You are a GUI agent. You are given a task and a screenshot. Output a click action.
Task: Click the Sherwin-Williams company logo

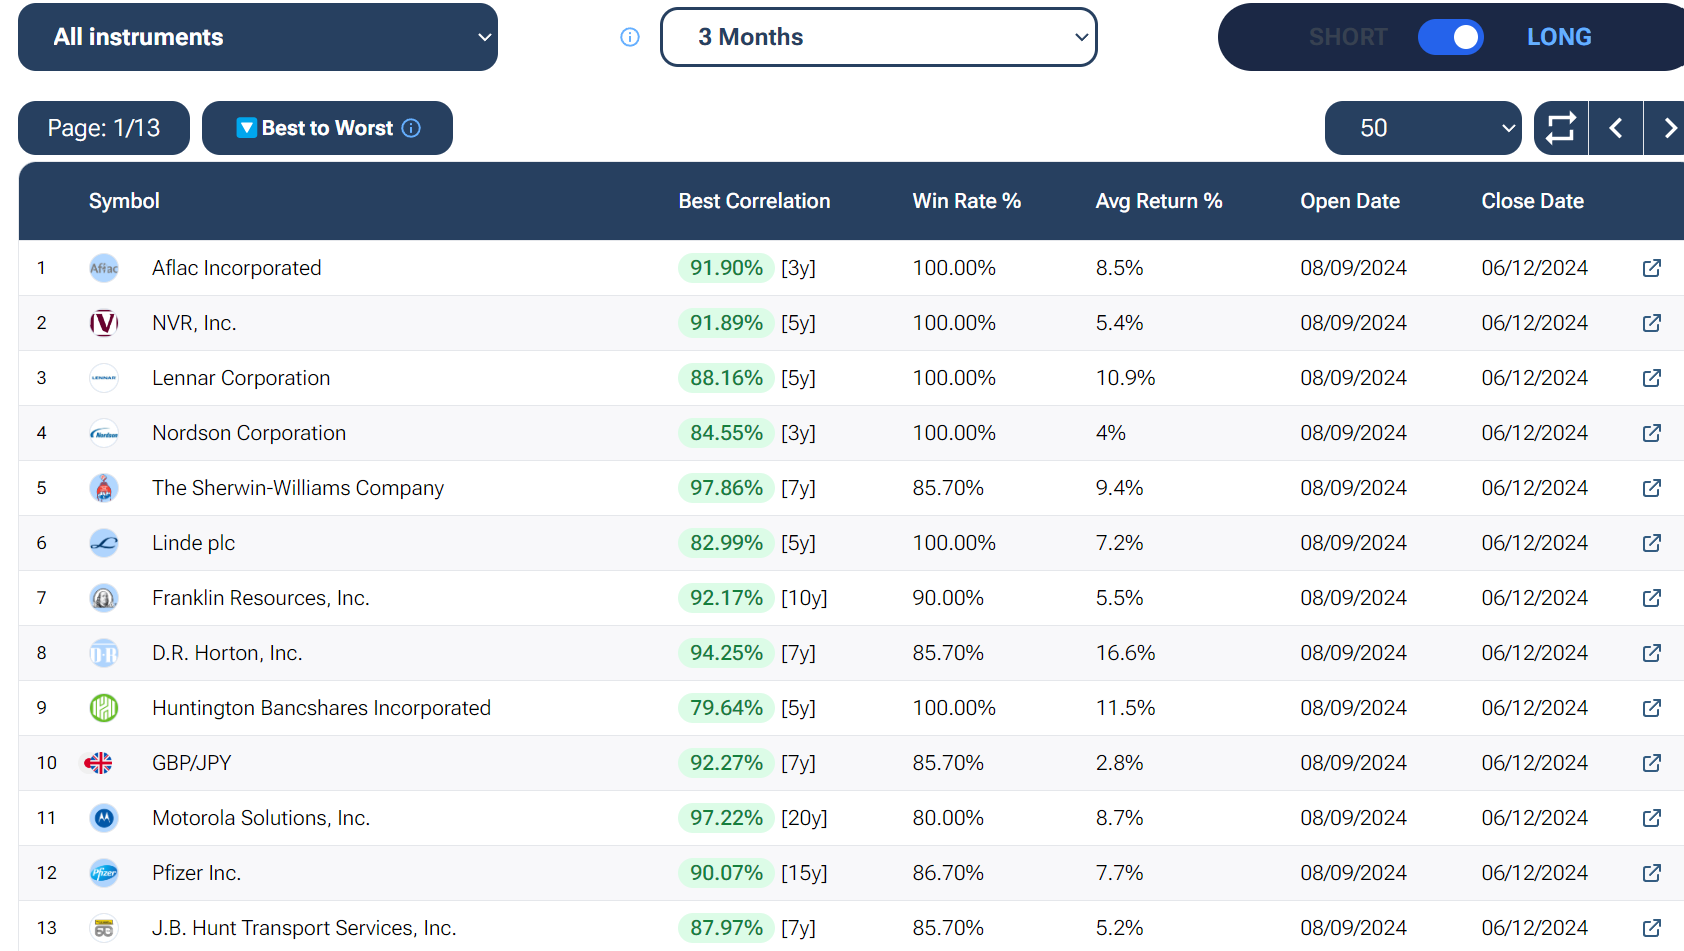pos(104,488)
